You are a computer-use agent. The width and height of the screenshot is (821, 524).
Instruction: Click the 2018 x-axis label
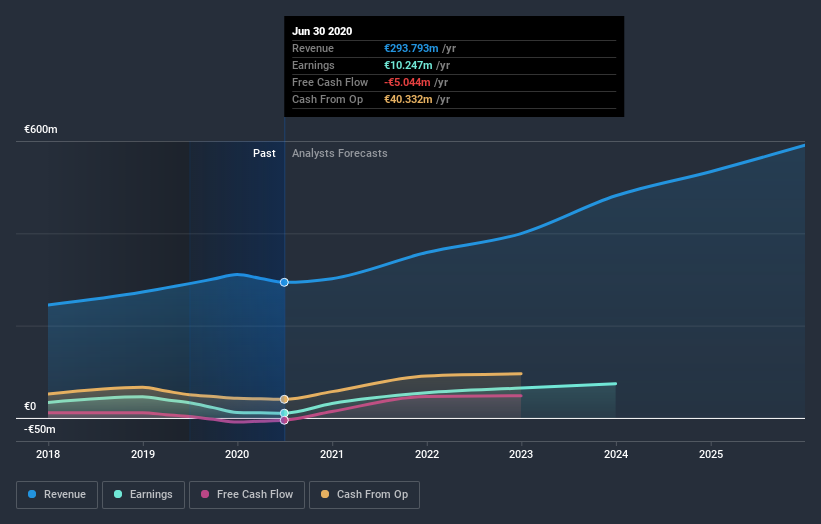48,454
